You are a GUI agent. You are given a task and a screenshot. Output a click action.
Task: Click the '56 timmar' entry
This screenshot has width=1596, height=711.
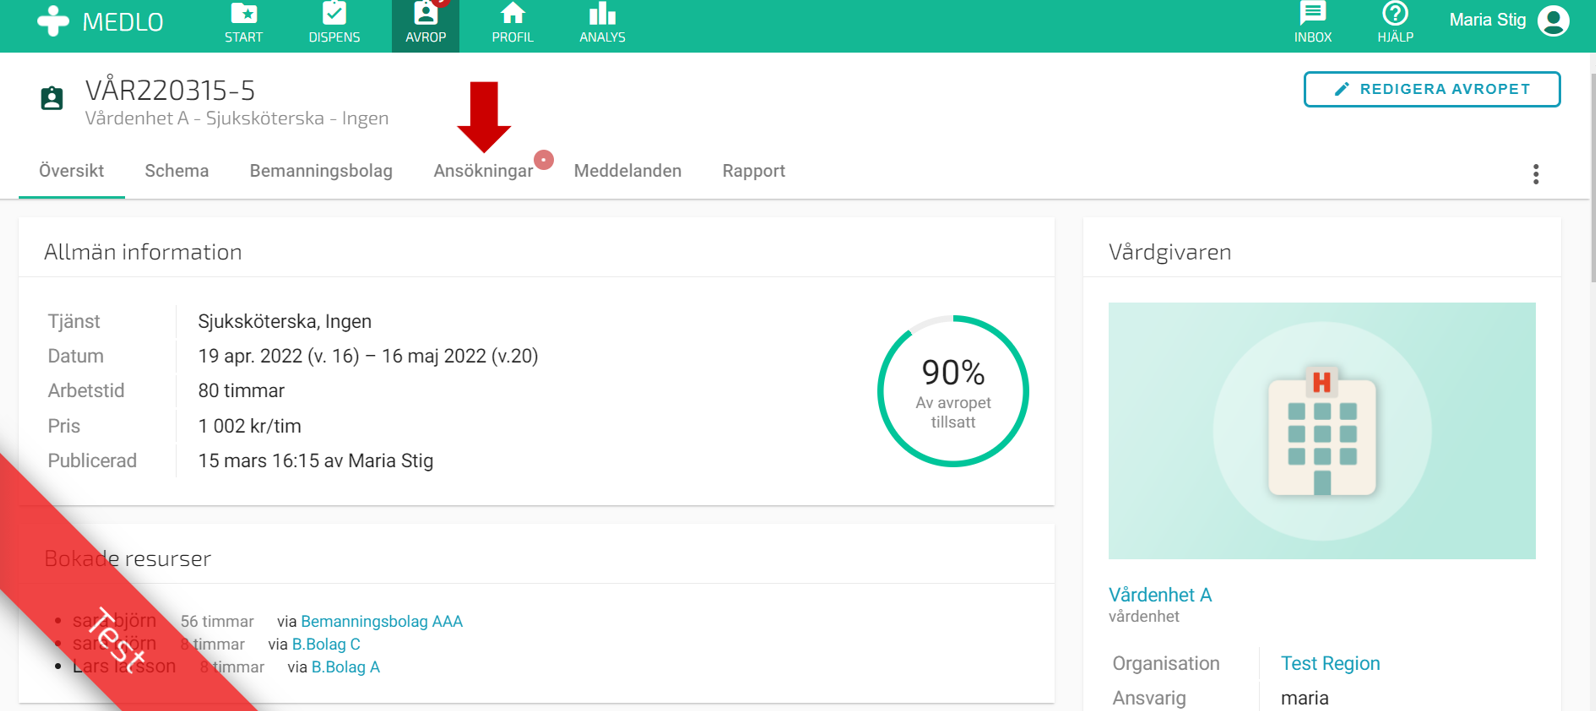coord(217,622)
